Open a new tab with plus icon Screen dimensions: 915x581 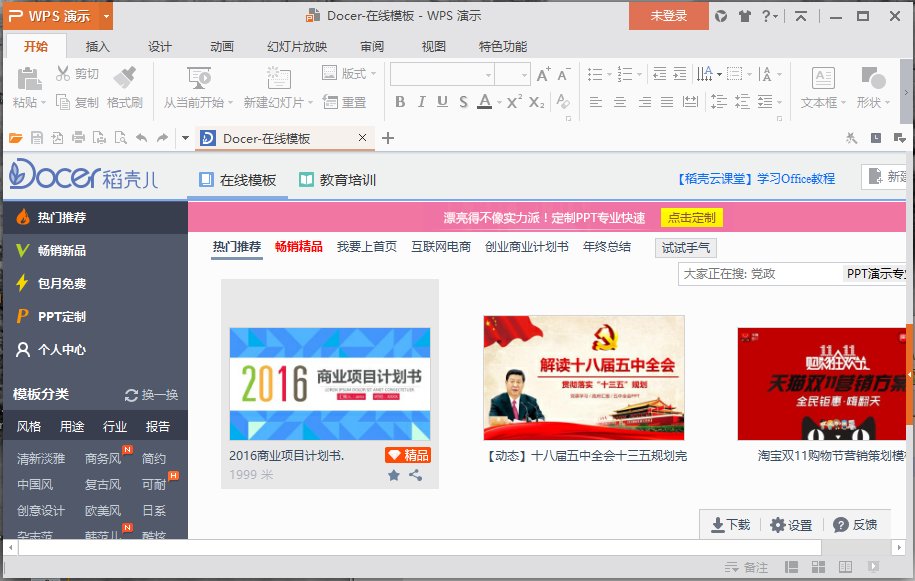coord(389,138)
